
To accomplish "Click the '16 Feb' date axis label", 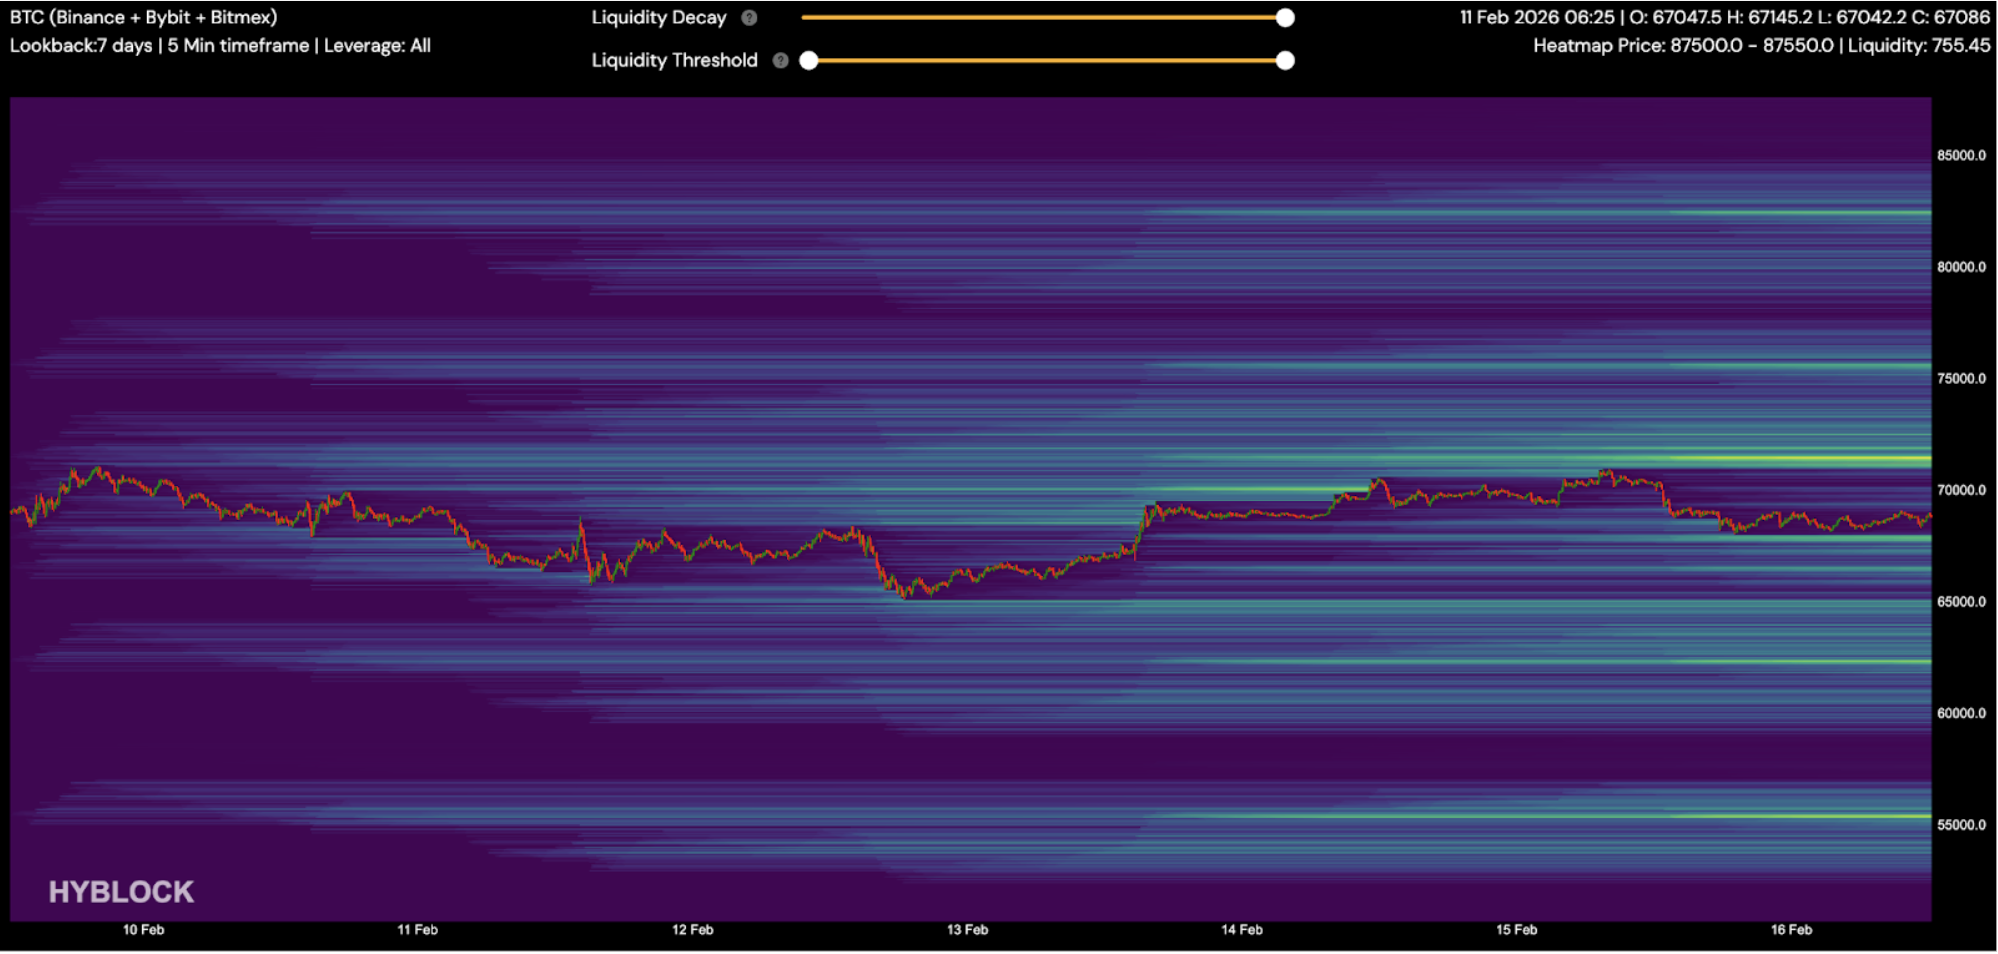I will pos(1791,930).
